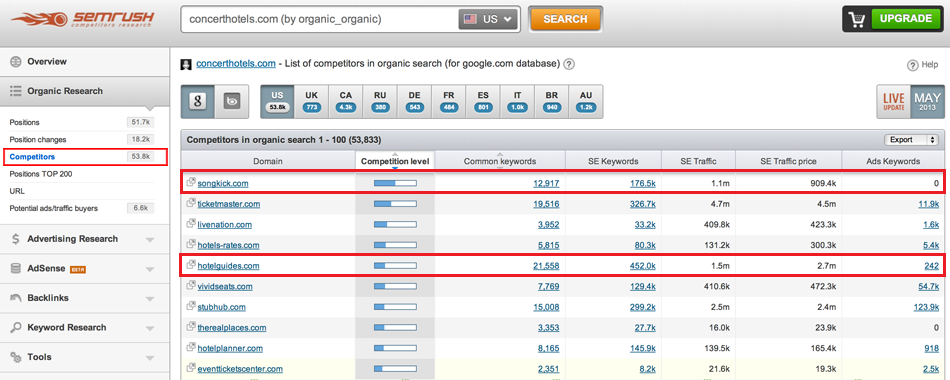The height and width of the screenshot is (380, 950).
Task: Click the orange SEARCH button
Action: pyautogui.click(x=566, y=19)
